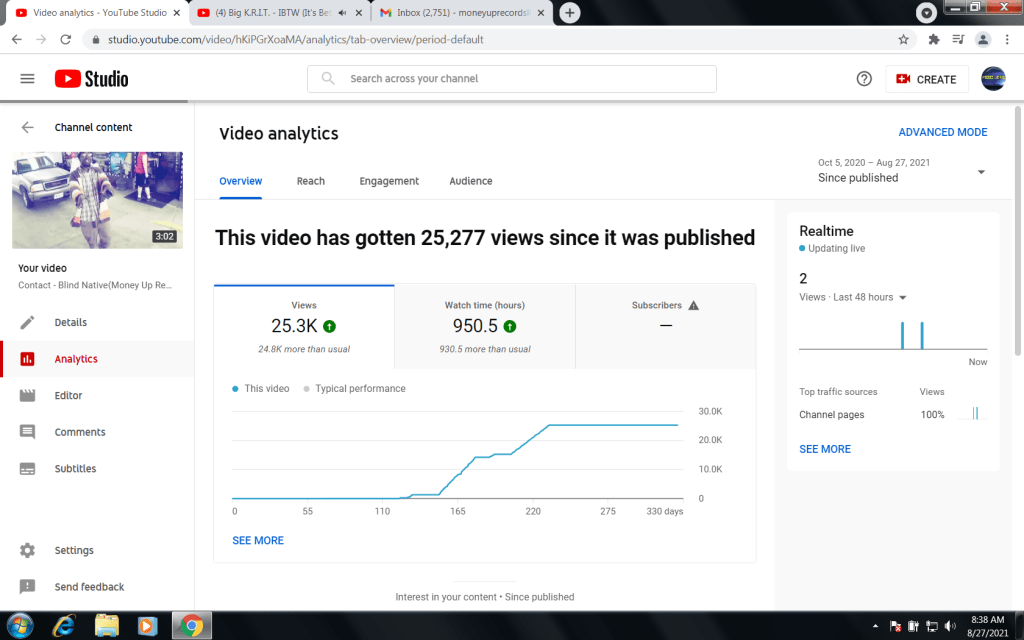This screenshot has width=1024, height=640.
Task: Open ADVANCED MODE link
Action: (942, 132)
